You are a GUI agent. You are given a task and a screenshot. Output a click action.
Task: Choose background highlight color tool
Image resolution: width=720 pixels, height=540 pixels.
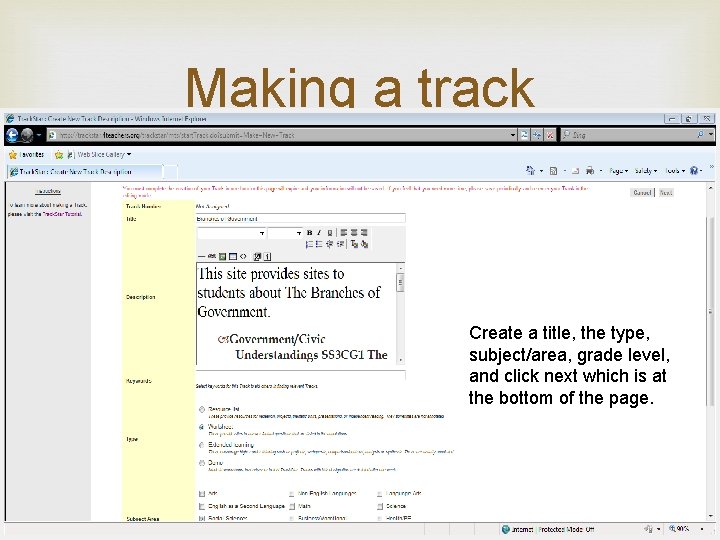coord(365,244)
